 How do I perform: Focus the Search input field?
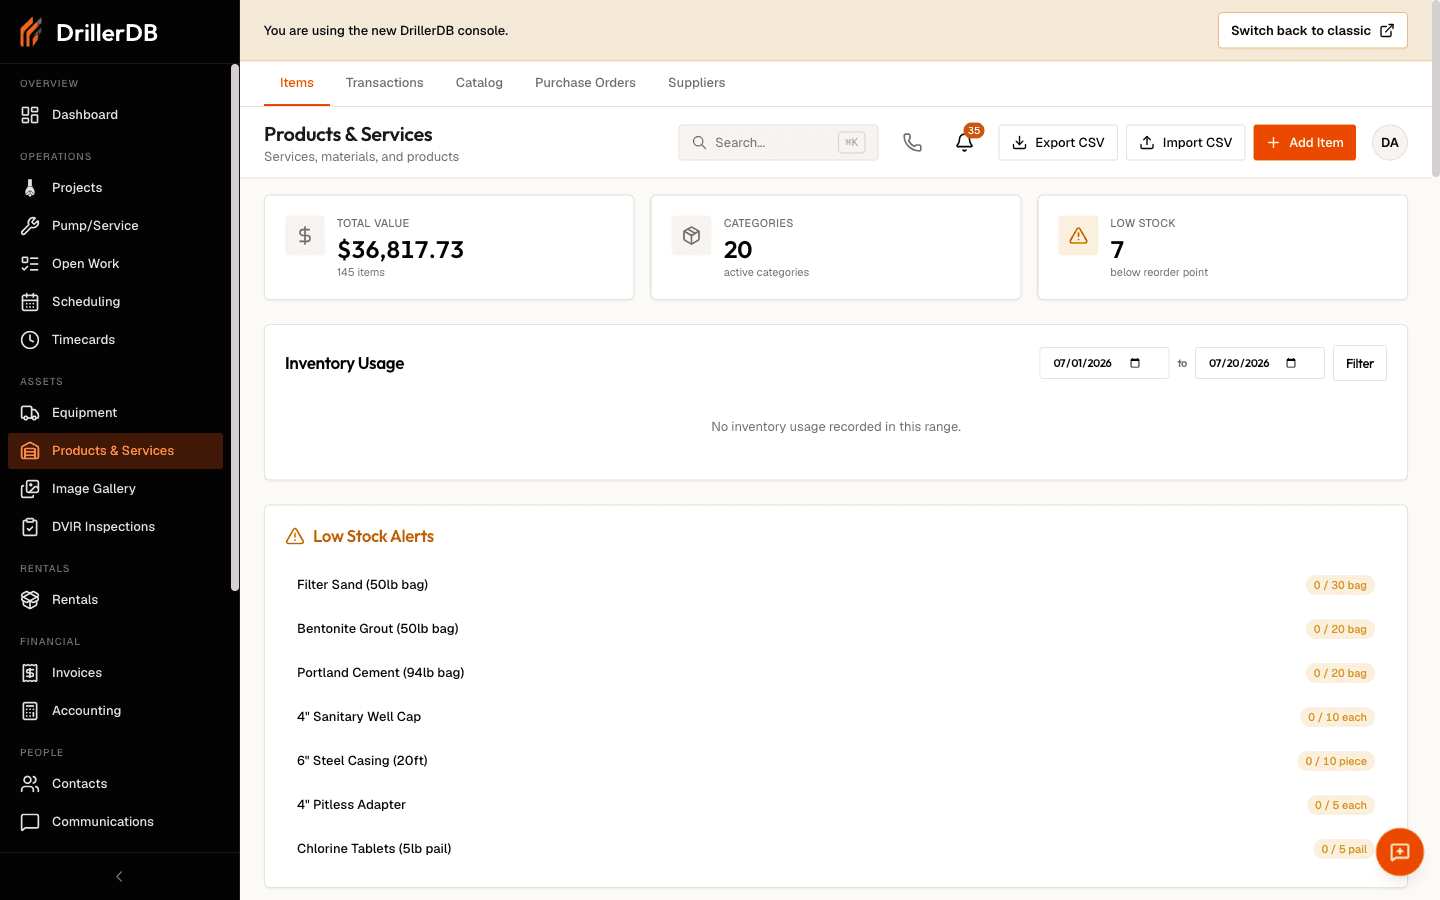tap(778, 143)
